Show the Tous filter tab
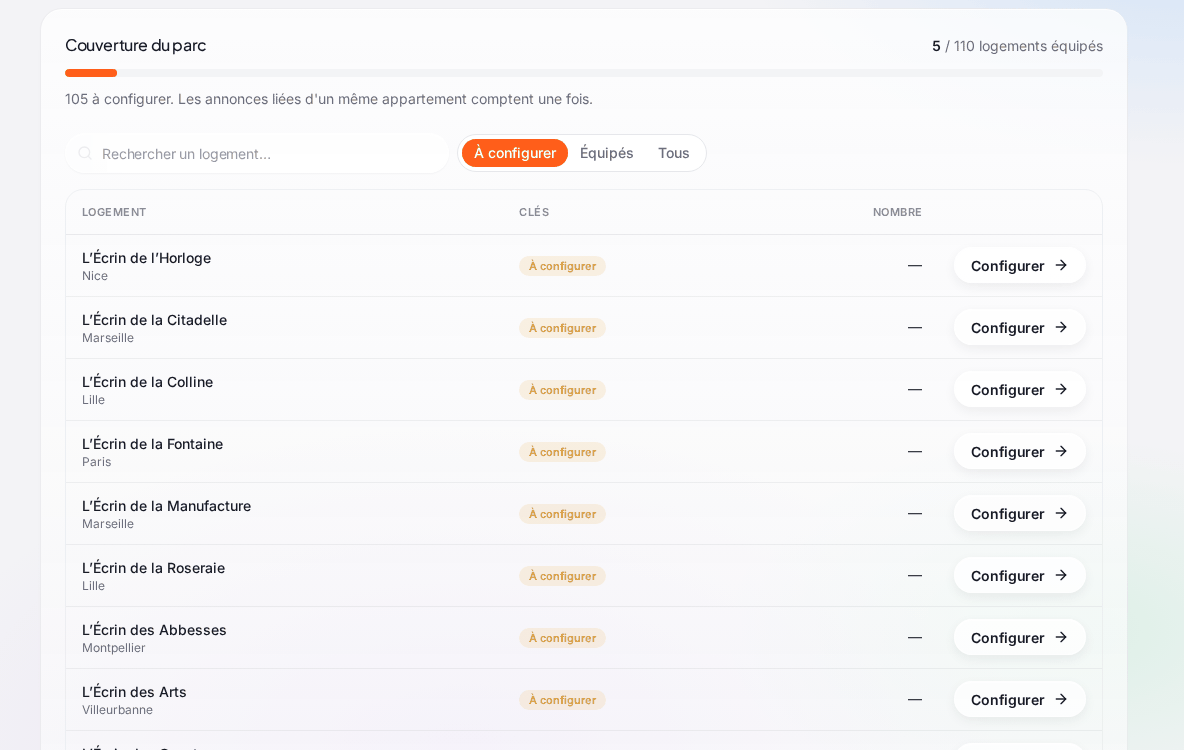 click(x=674, y=153)
